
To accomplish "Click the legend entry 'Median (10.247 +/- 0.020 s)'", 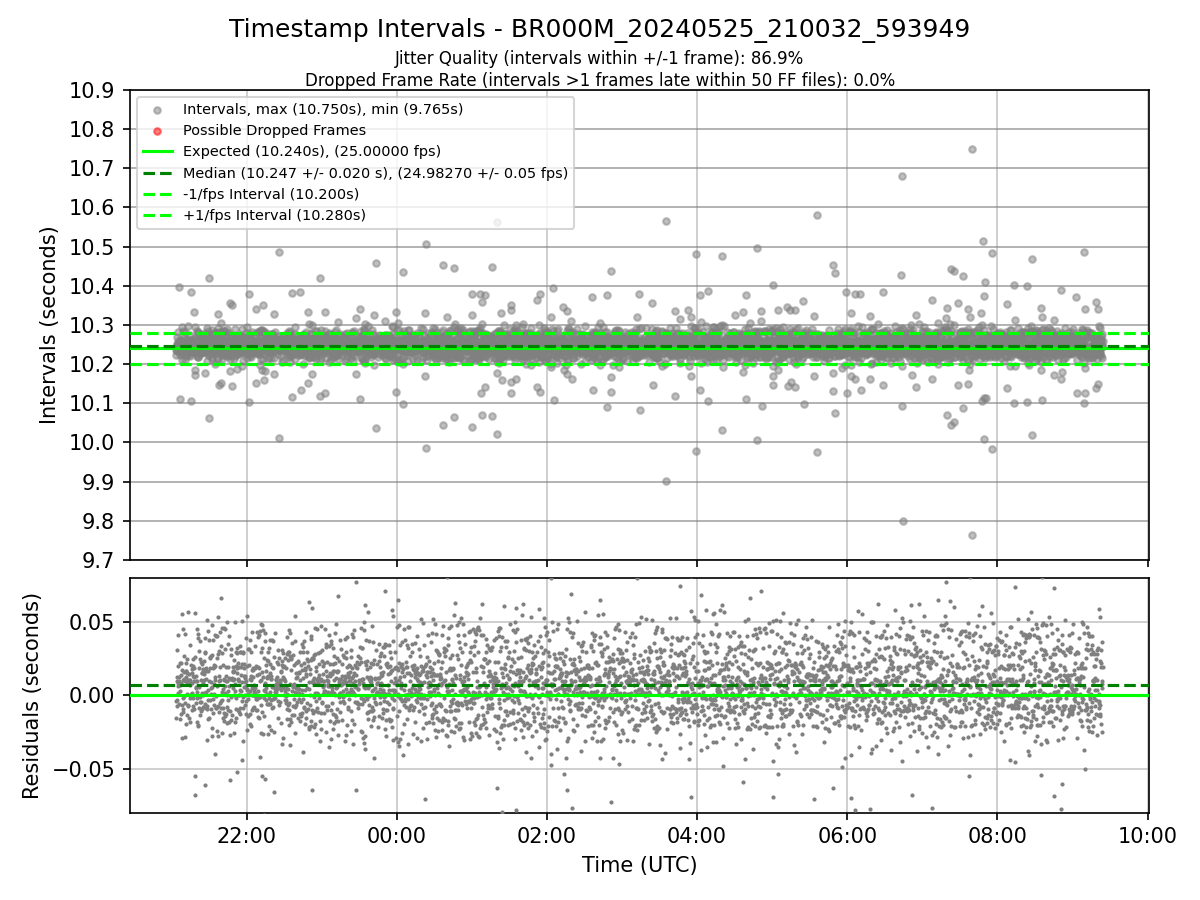I will 375,173.
